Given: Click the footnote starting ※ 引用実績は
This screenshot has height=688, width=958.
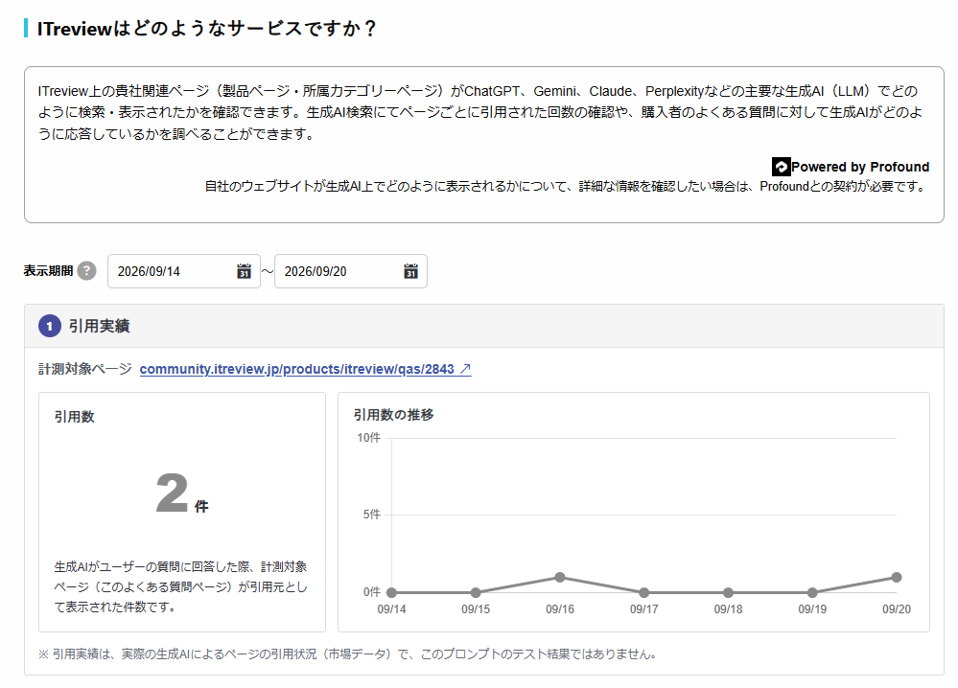Looking at the screenshot, I should click(x=347, y=654).
